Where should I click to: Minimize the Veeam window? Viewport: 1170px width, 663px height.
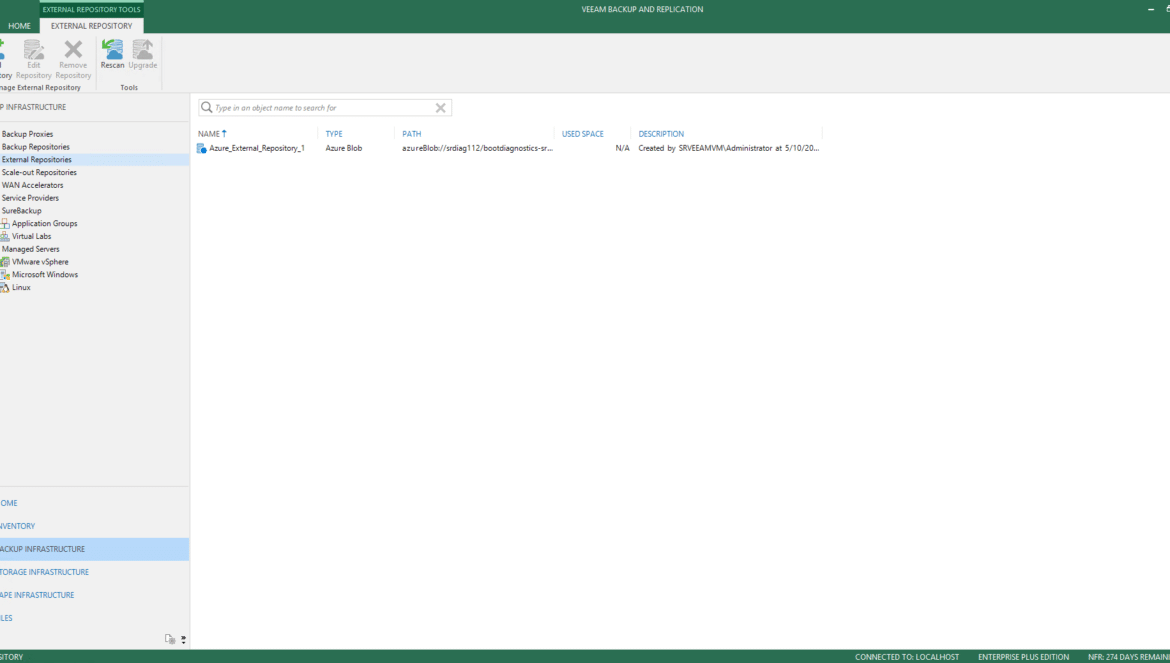(x=1151, y=10)
